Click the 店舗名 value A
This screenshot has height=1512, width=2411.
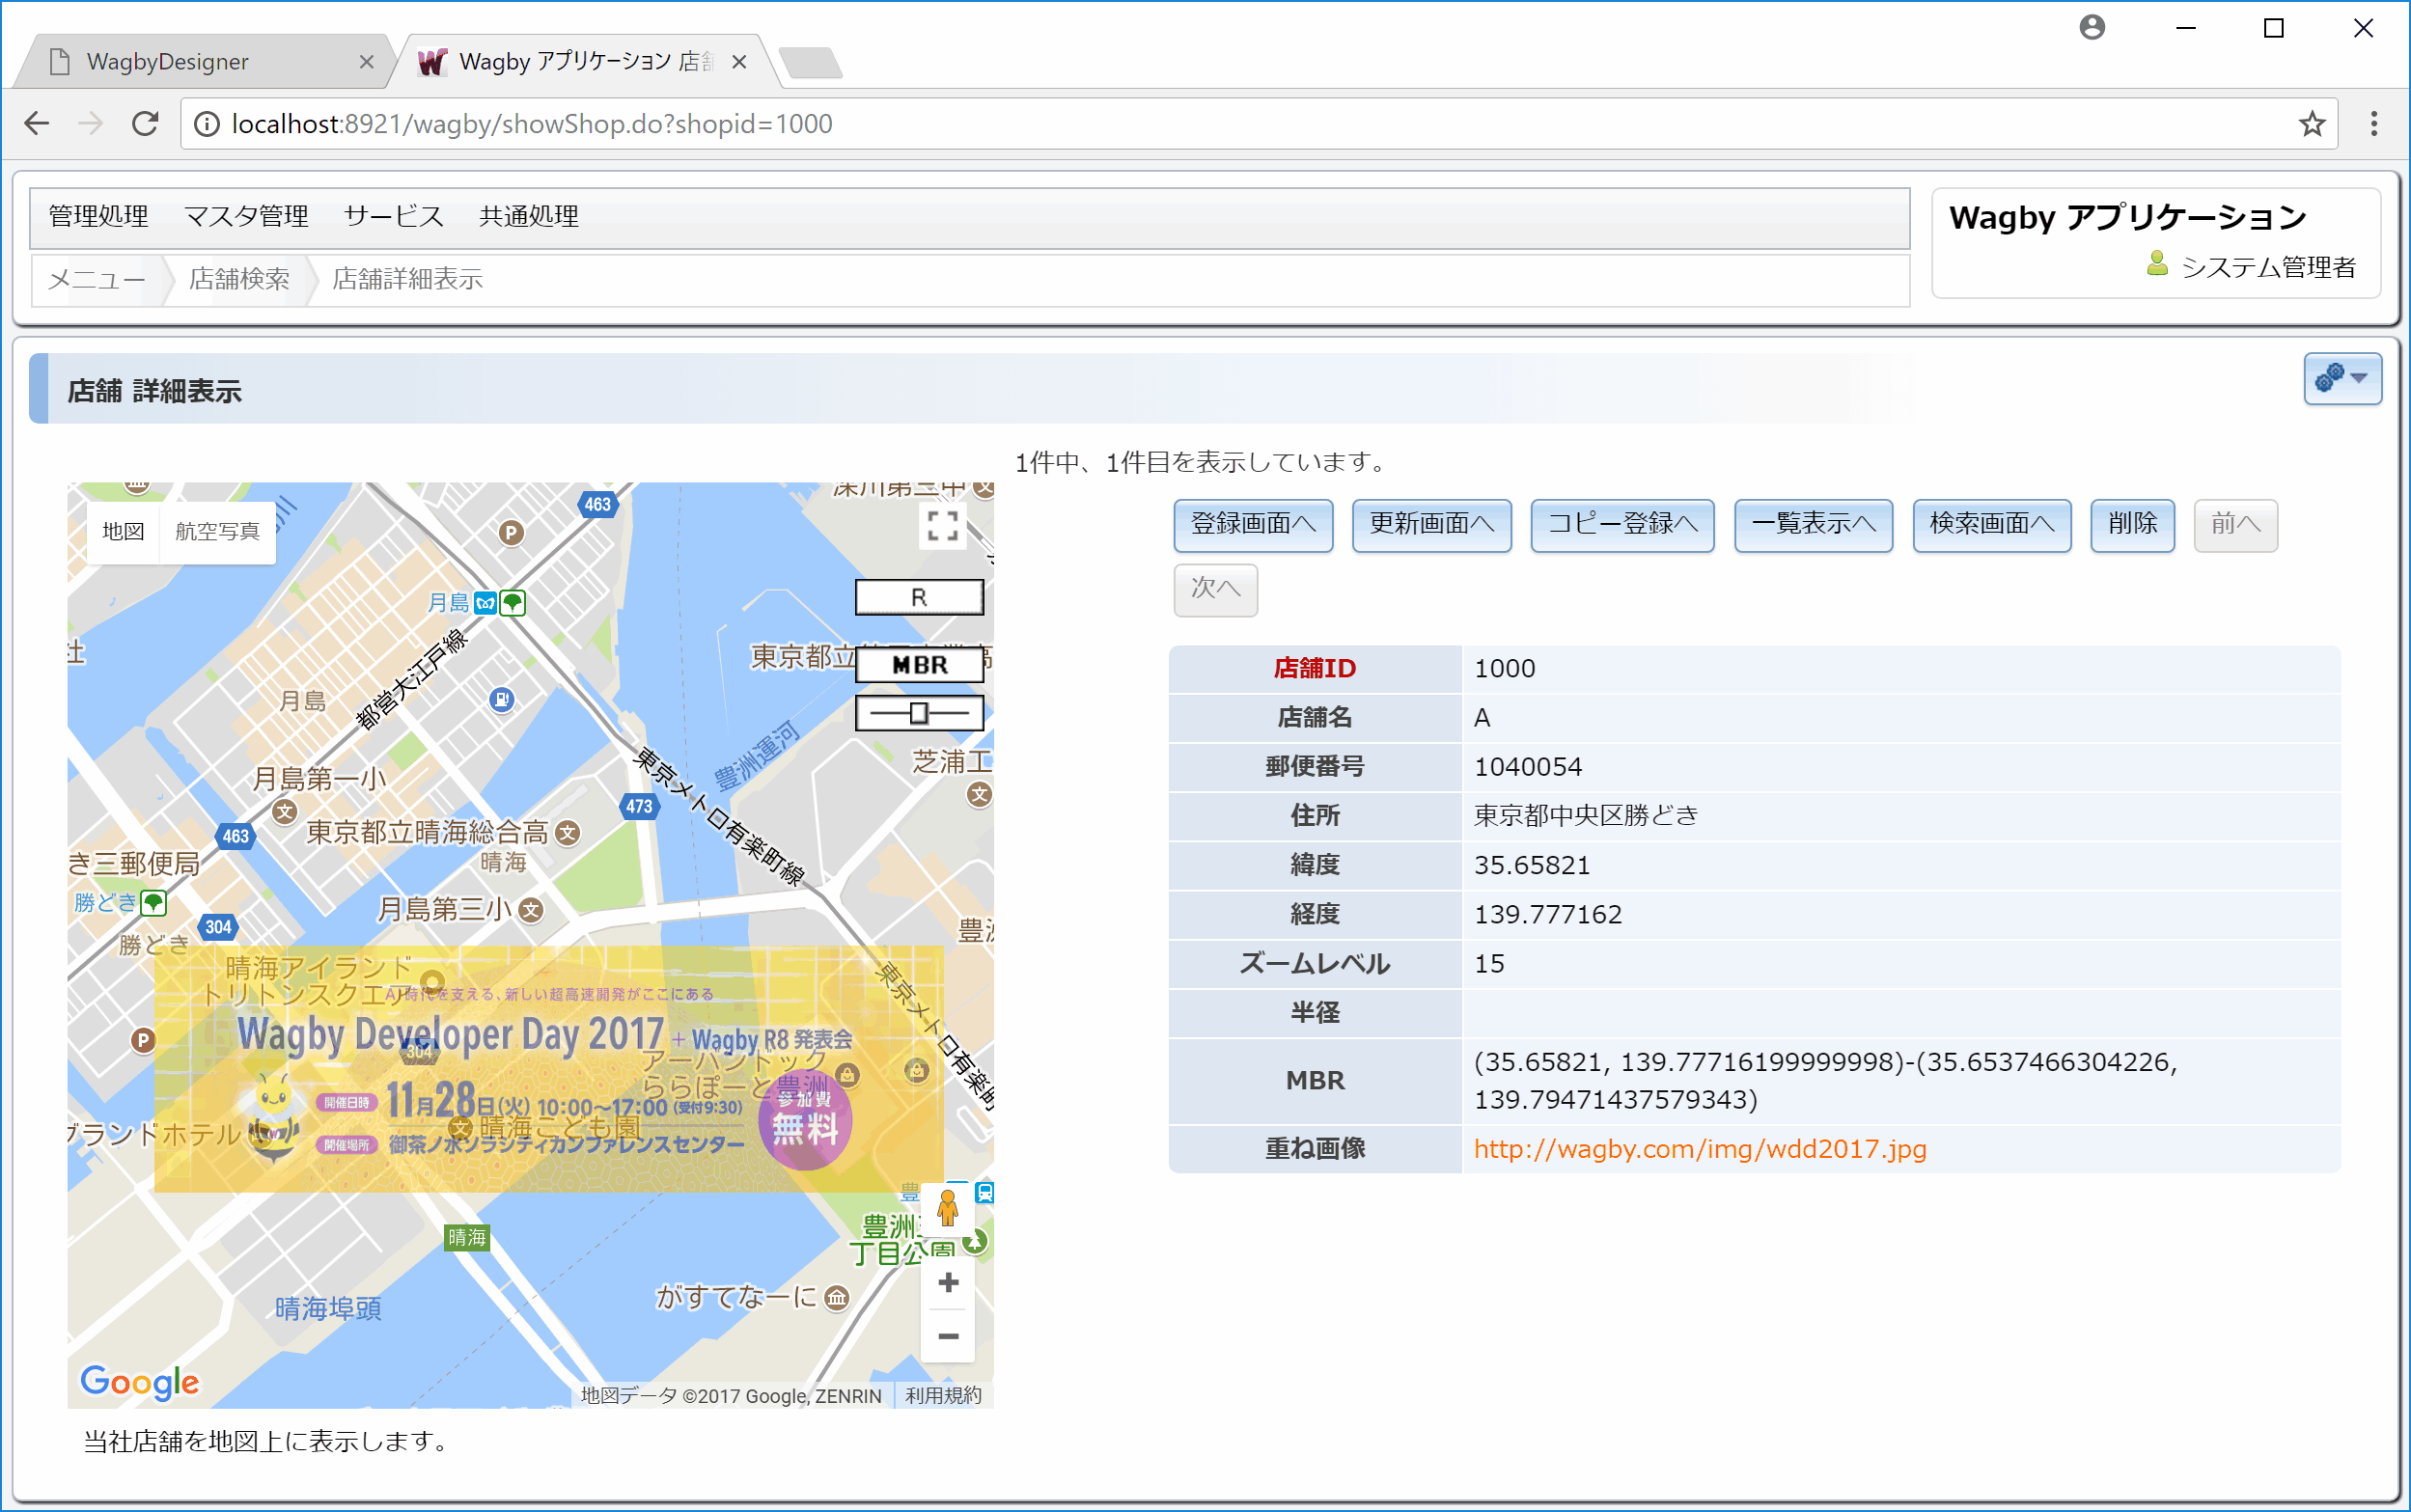click(1482, 718)
